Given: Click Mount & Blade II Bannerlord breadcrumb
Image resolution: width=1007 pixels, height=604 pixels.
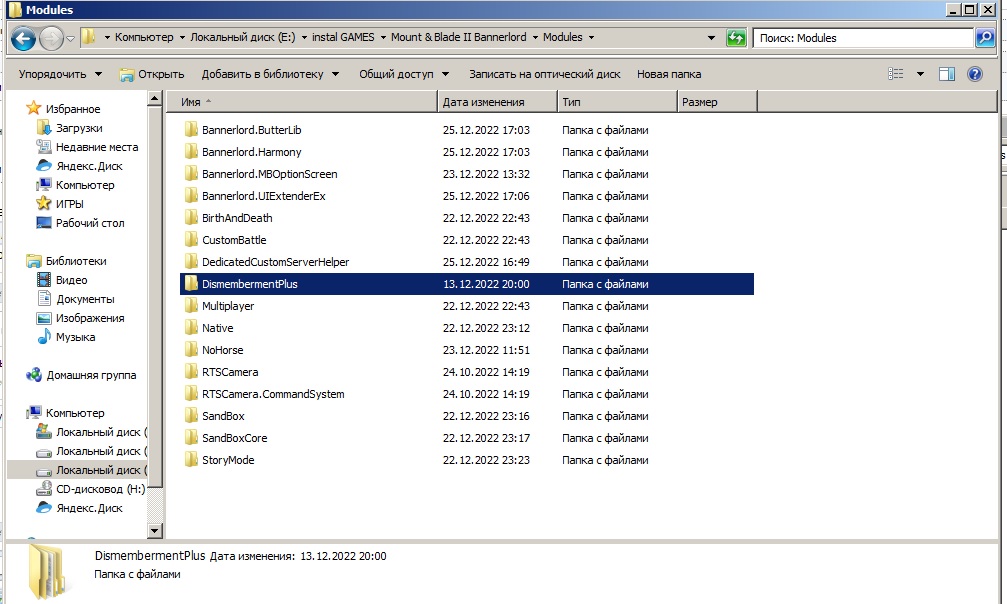Looking at the screenshot, I should (459, 37).
